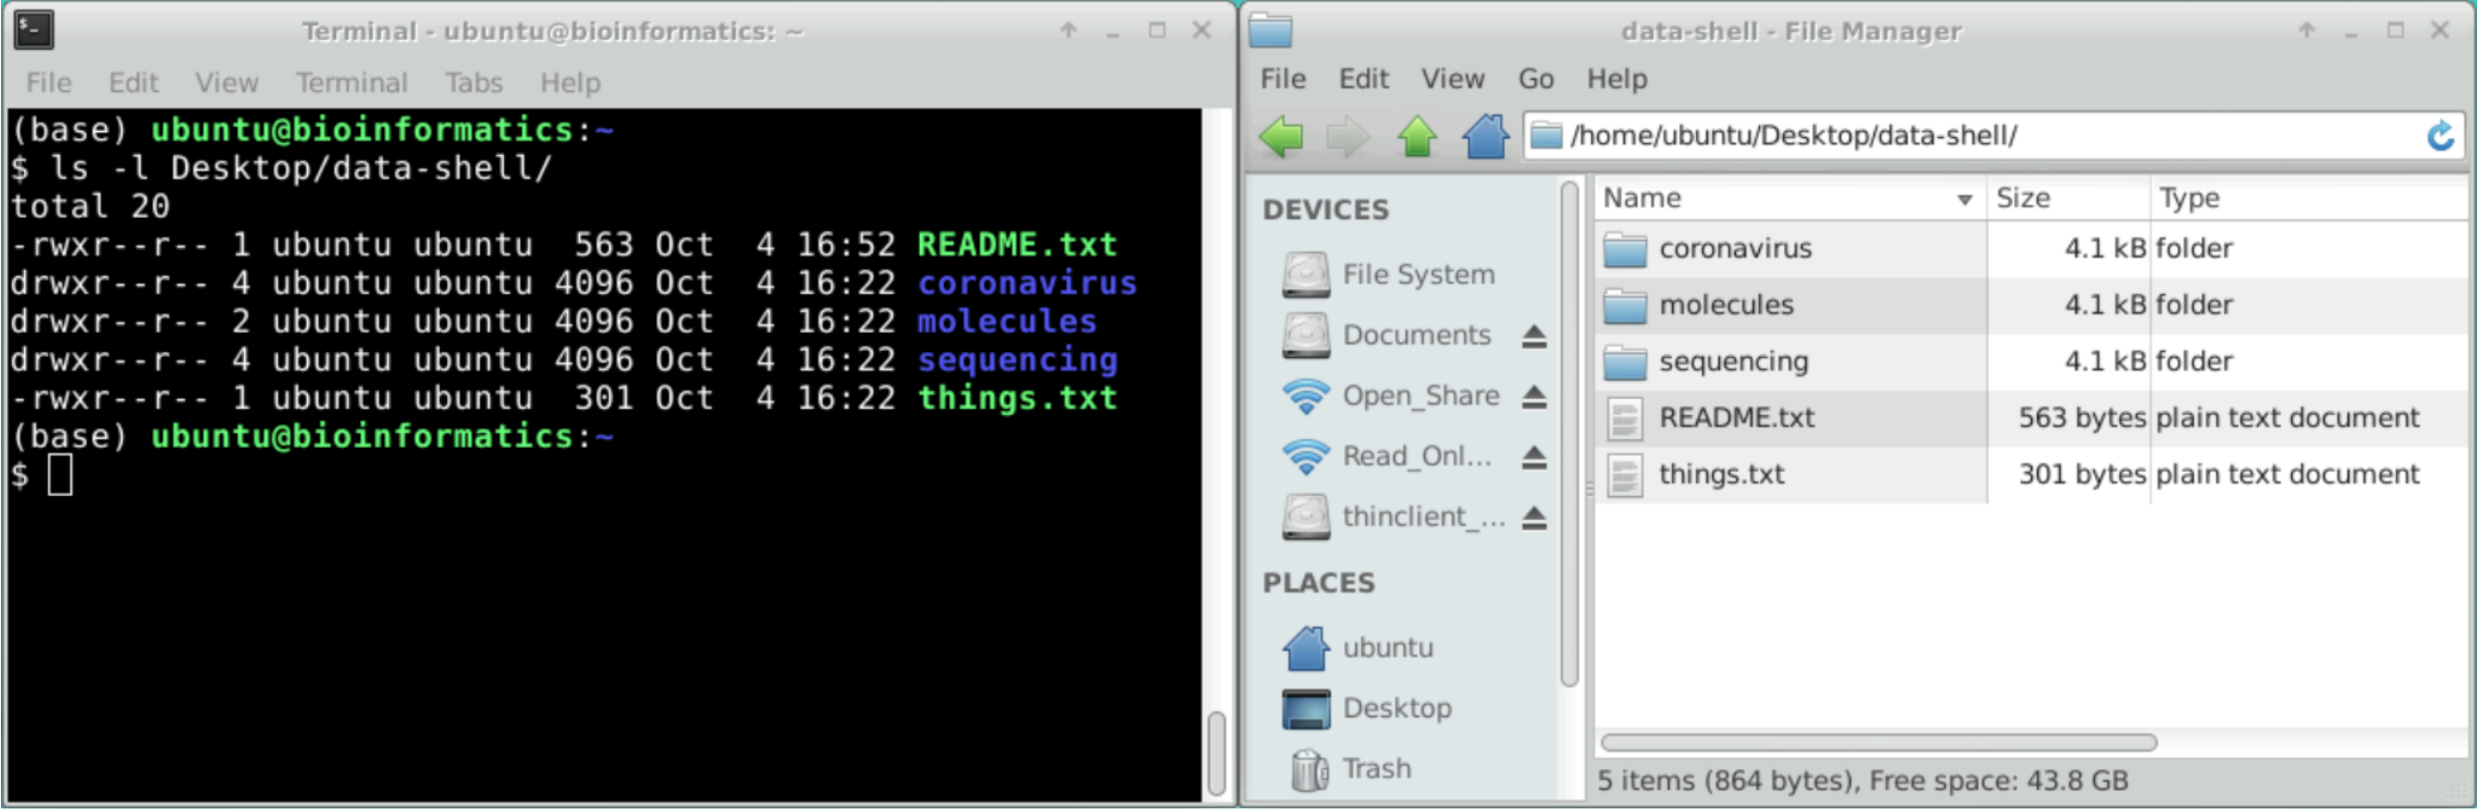Click the folder icon in the location bar
The image size is (2477, 810).
[x=1546, y=135]
